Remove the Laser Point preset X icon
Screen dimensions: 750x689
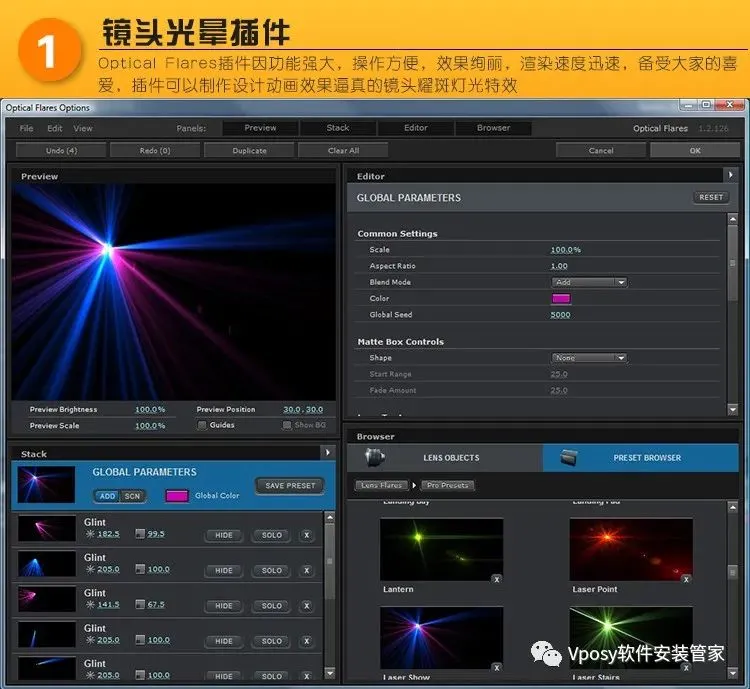pos(686,579)
